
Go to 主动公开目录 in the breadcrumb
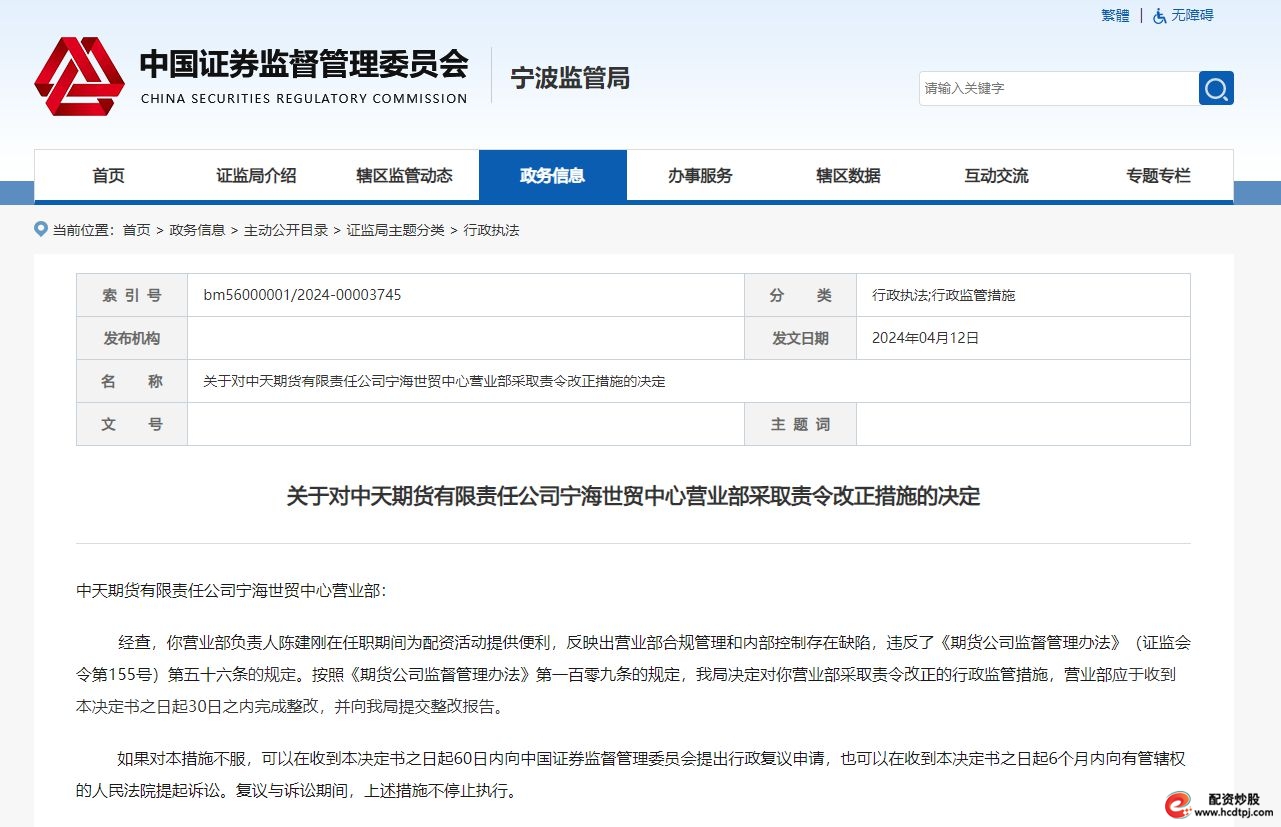point(286,230)
